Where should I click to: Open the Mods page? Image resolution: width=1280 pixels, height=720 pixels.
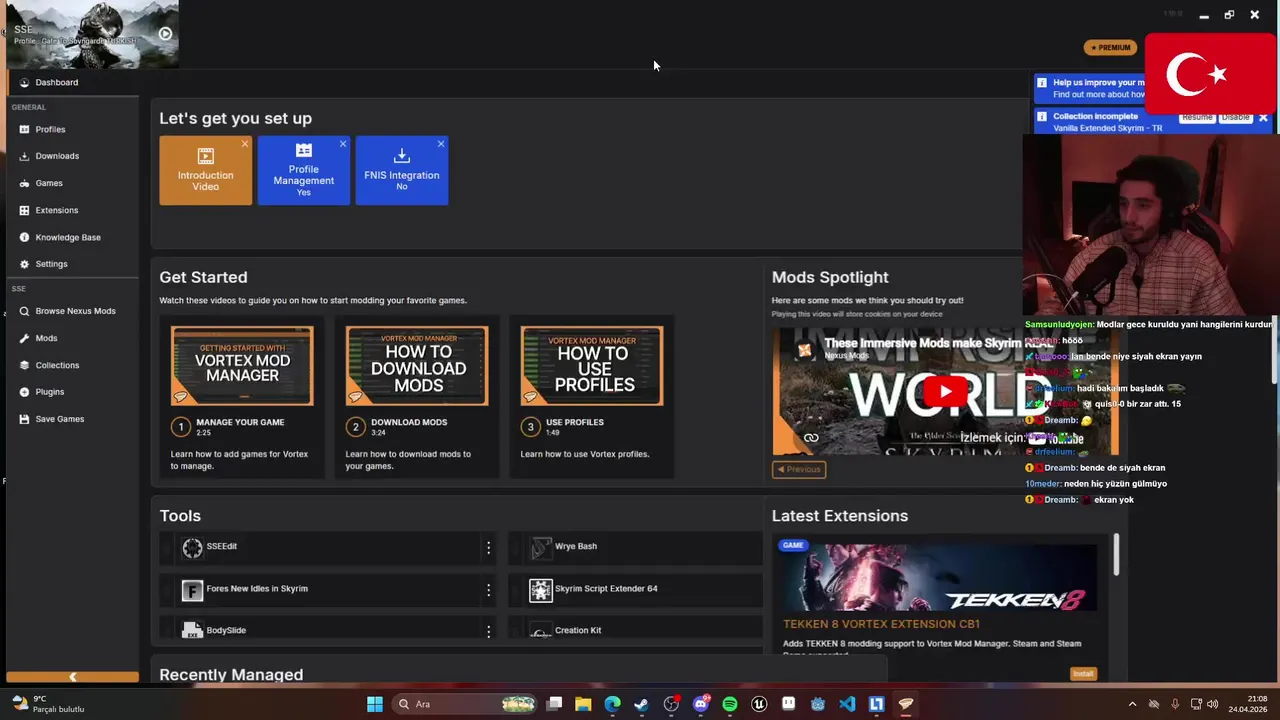point(46,338)
